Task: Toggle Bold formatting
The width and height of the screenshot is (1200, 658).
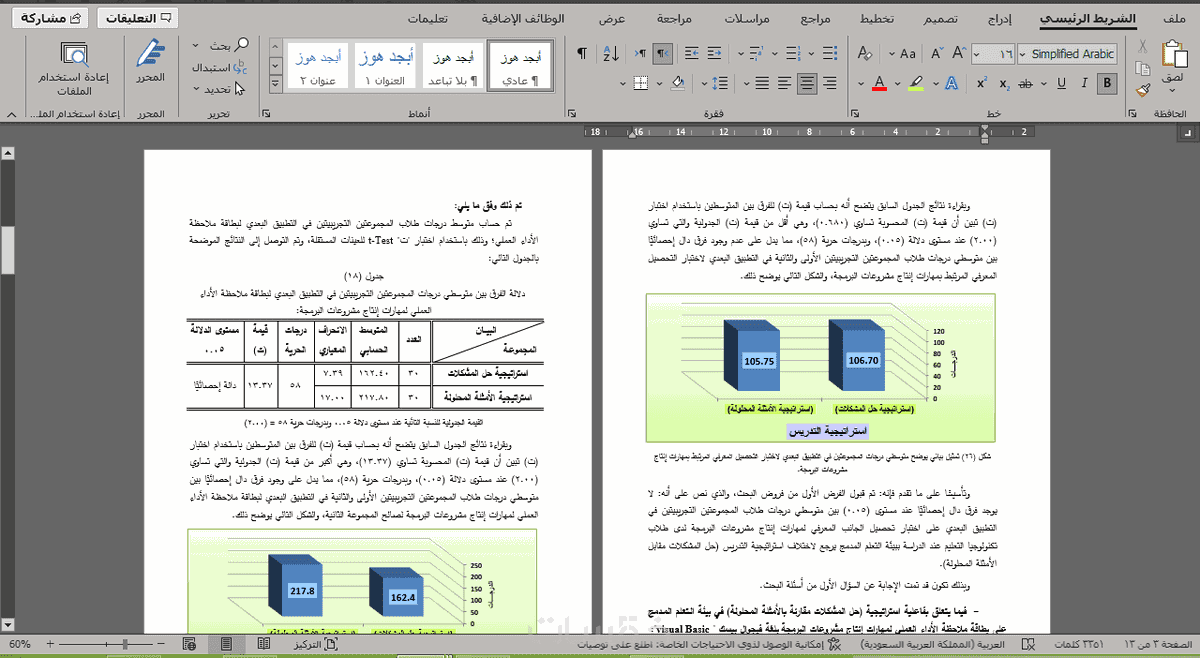Action: pyautogui.click(x=1107, y=82)
